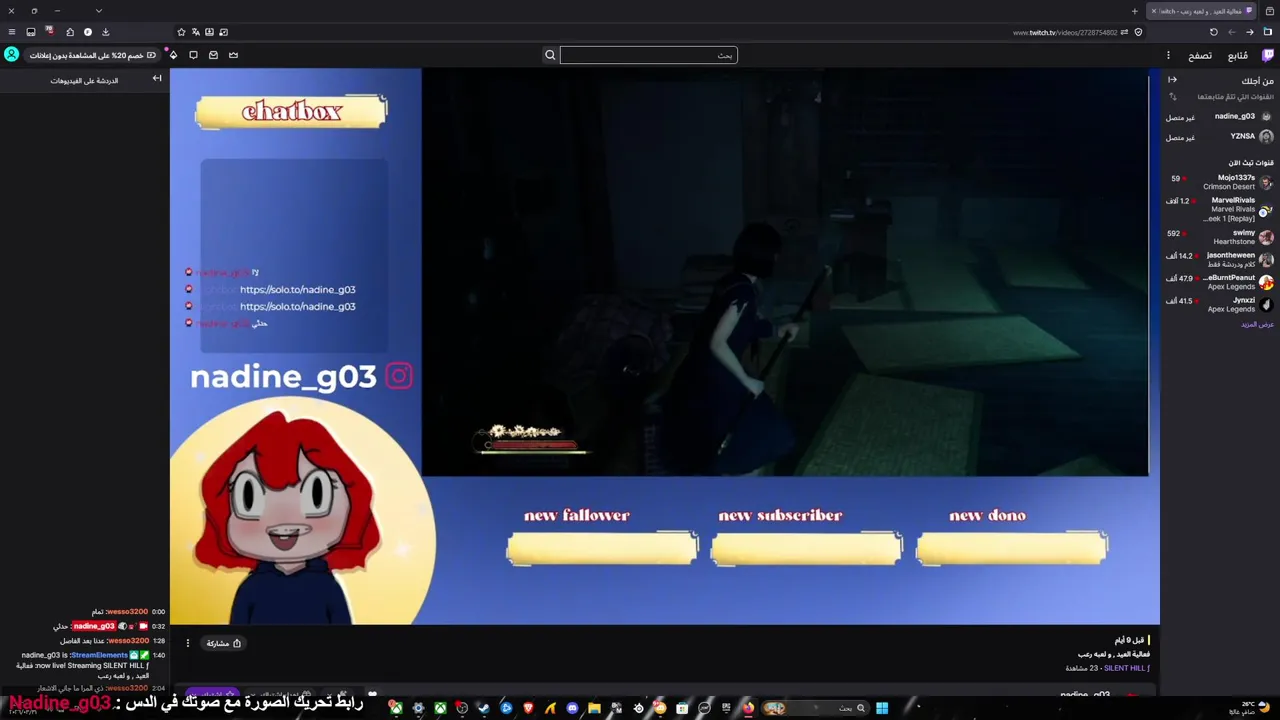The image size is (1280, 720).
Task: Click the twitch.tv address bar URL
Action: coord(1065,32)
